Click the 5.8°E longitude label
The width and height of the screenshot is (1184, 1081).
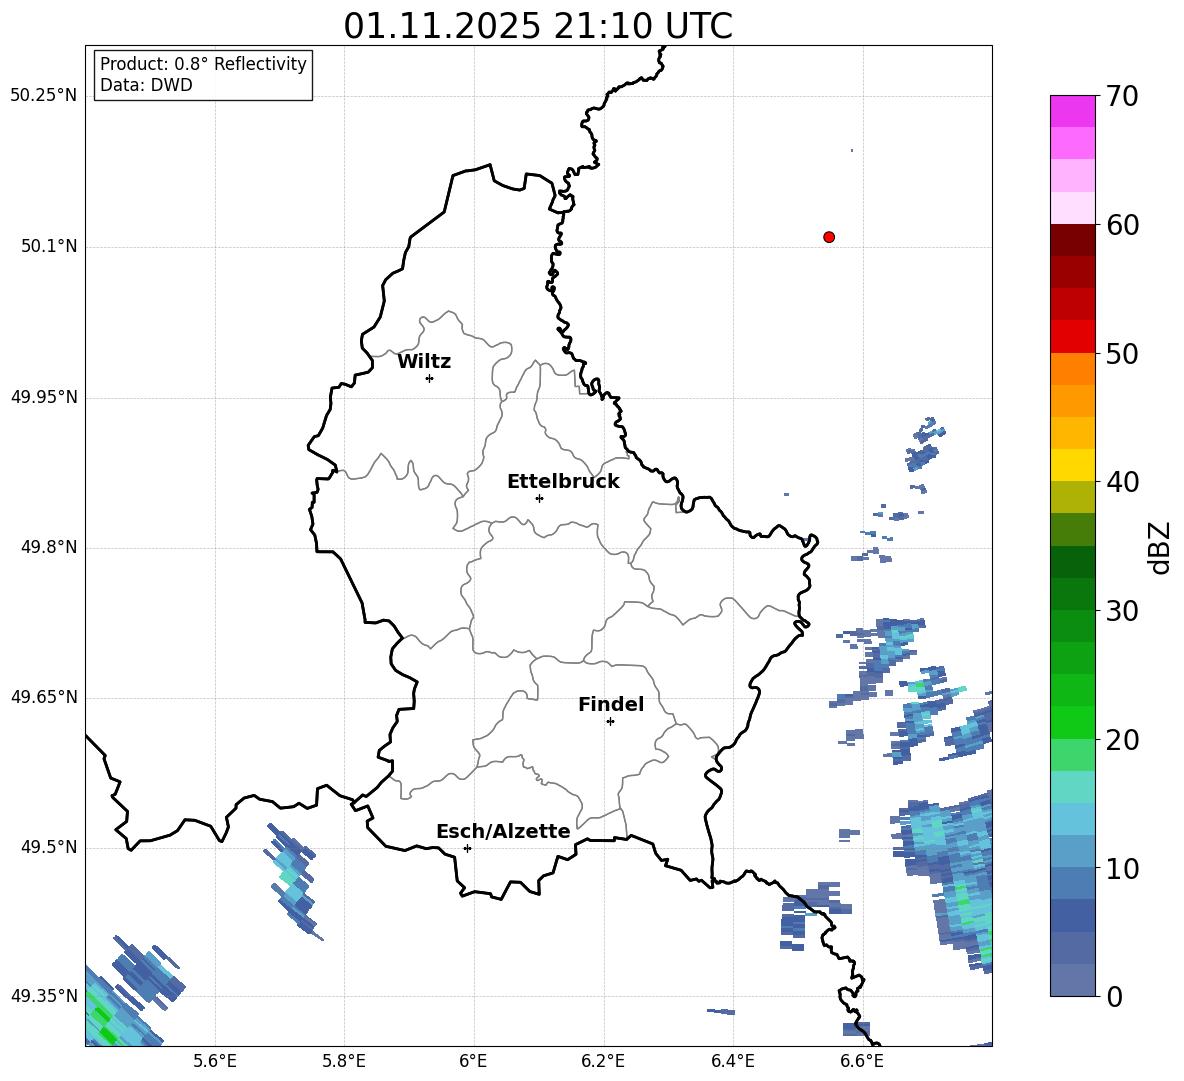(344, 1061)
